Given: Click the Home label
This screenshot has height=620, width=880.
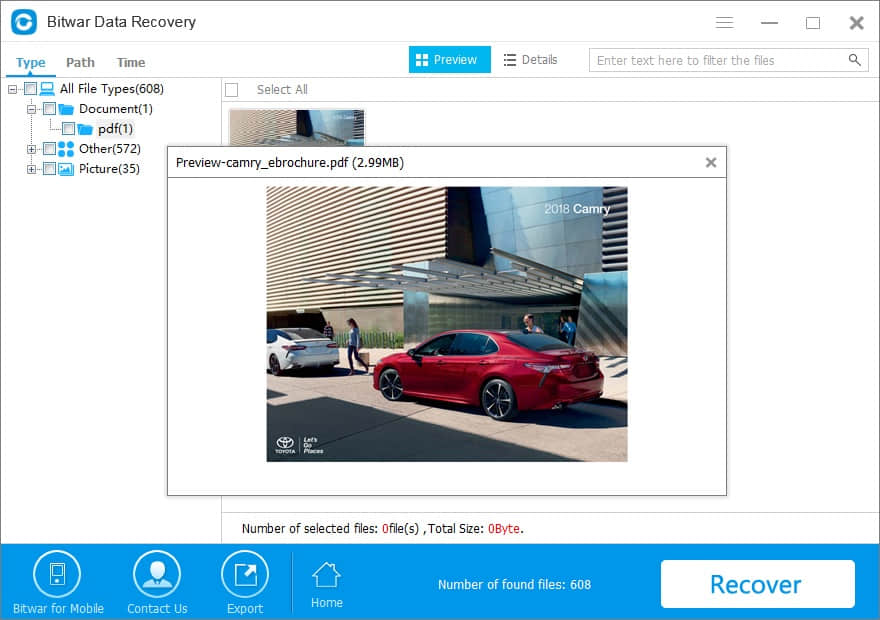Looking at the screenshot, I should click(x=327, y=603).
